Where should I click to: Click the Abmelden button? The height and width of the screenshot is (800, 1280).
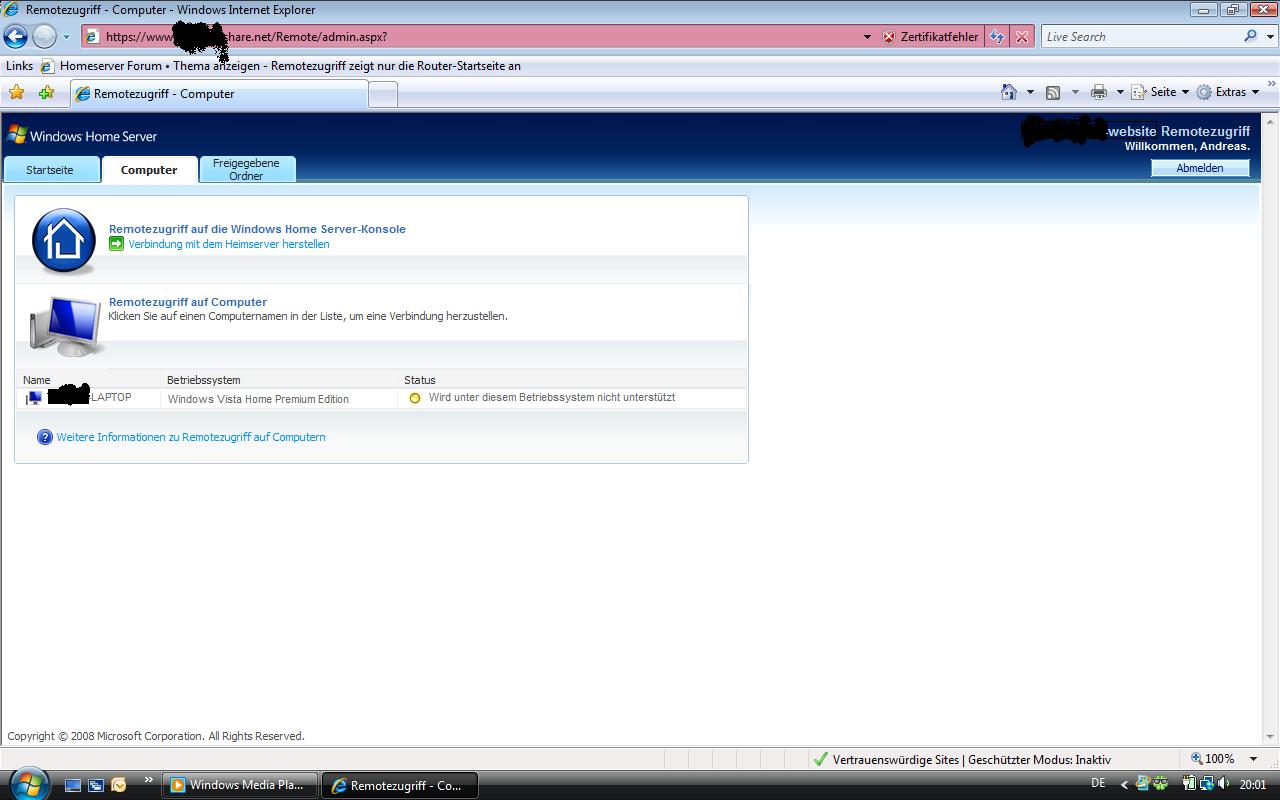click(1200, 168)
